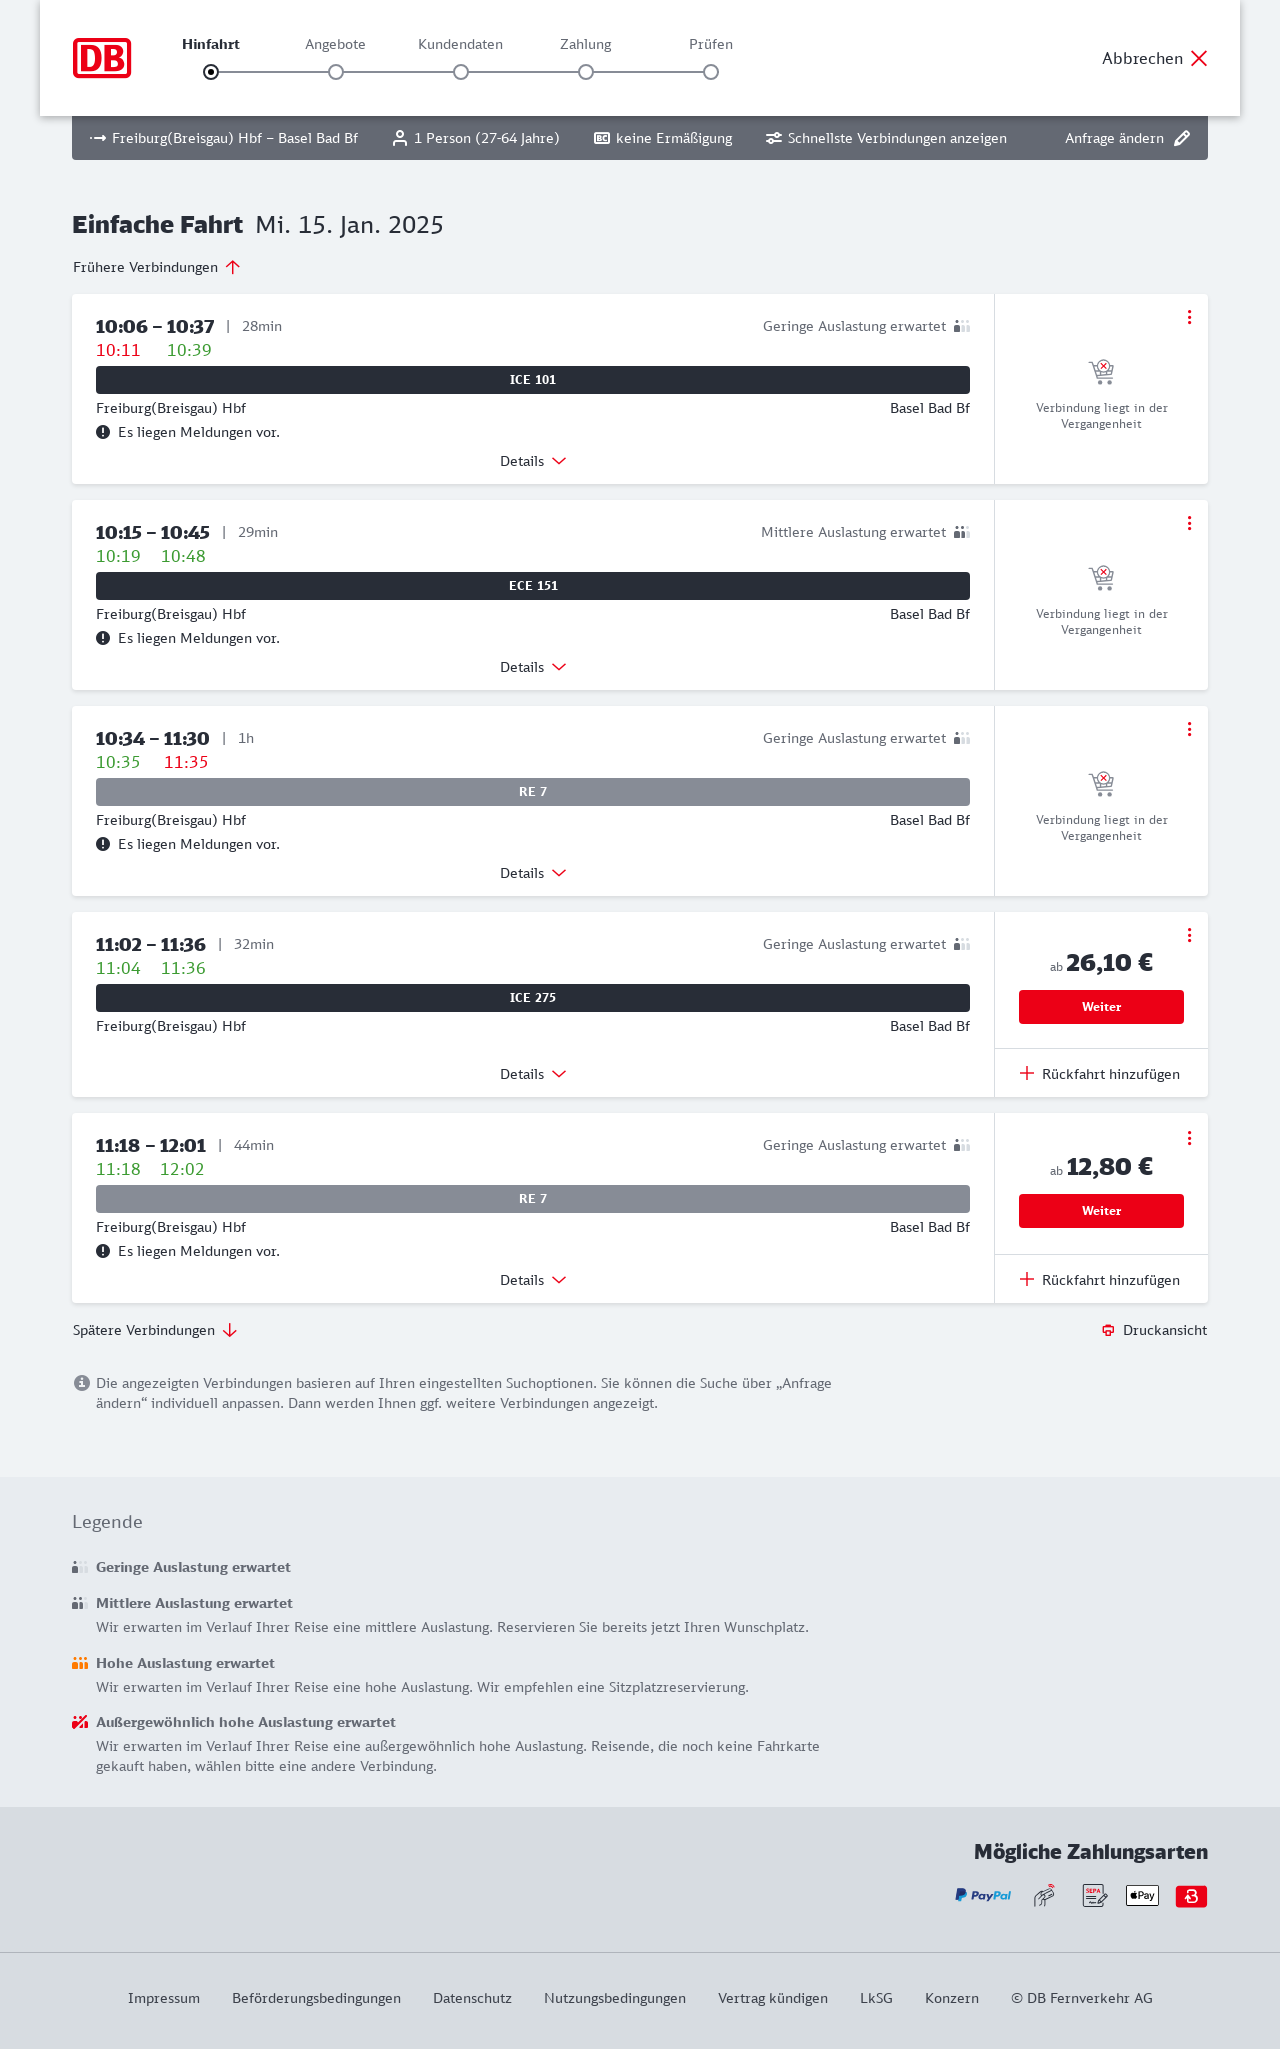Click the Anfrage ändern pencil icon
Image resolution: width=1280 pixels, height=2049 pixels.
coord(1182,138)
